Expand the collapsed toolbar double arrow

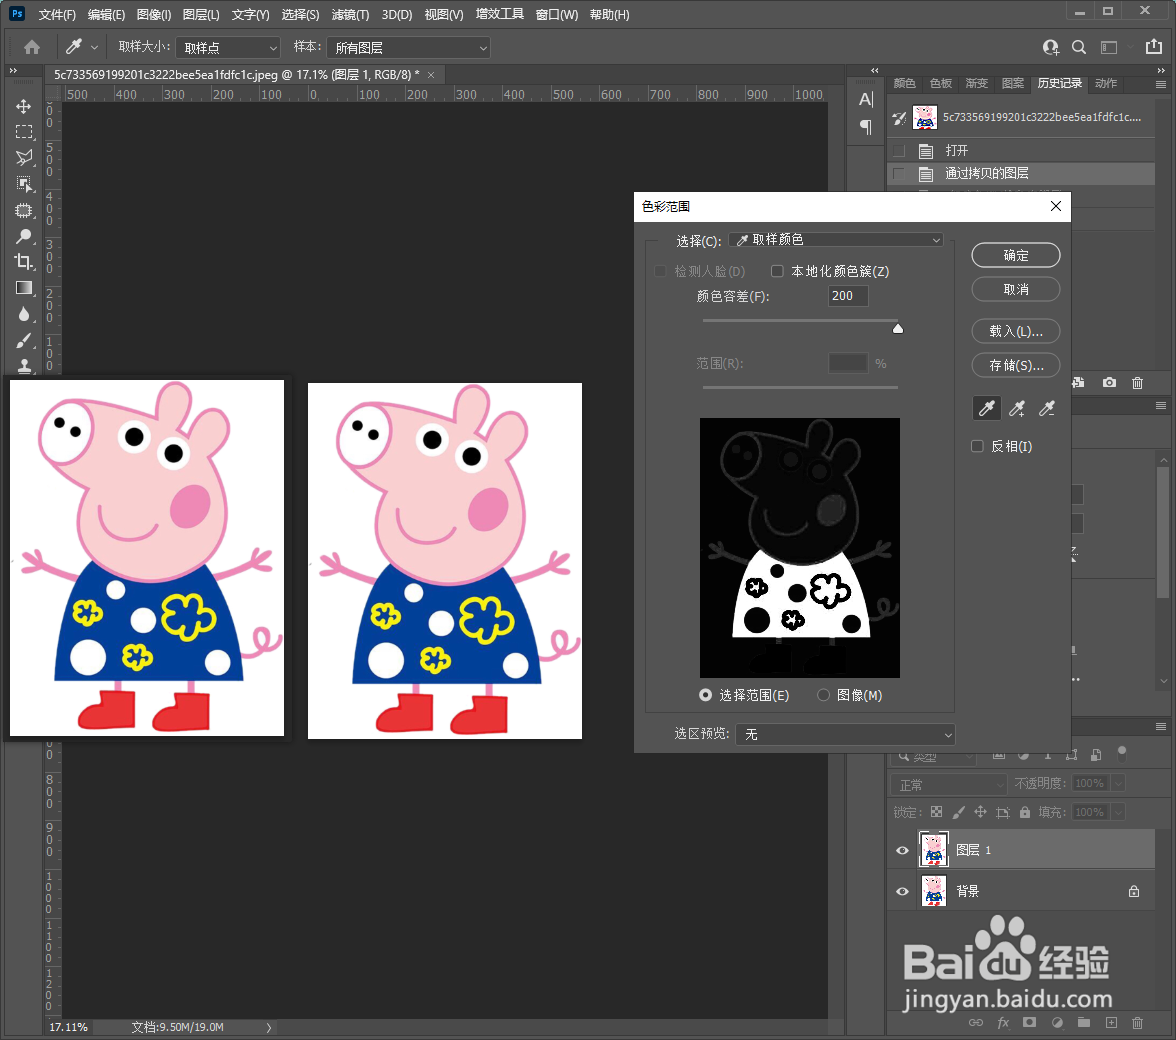point(13,70)
